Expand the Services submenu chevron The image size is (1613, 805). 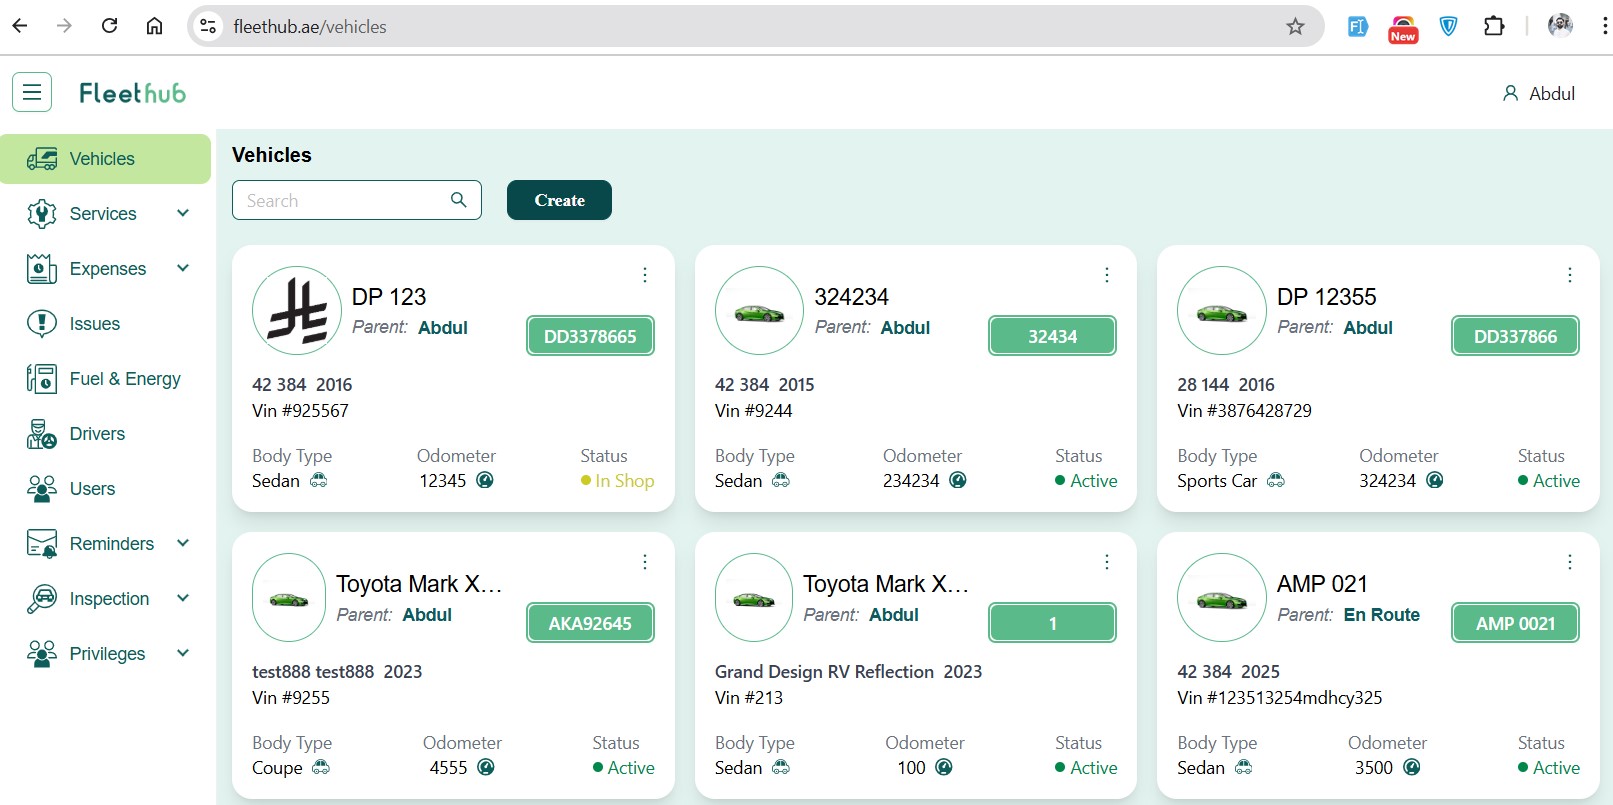pos(183,213)
